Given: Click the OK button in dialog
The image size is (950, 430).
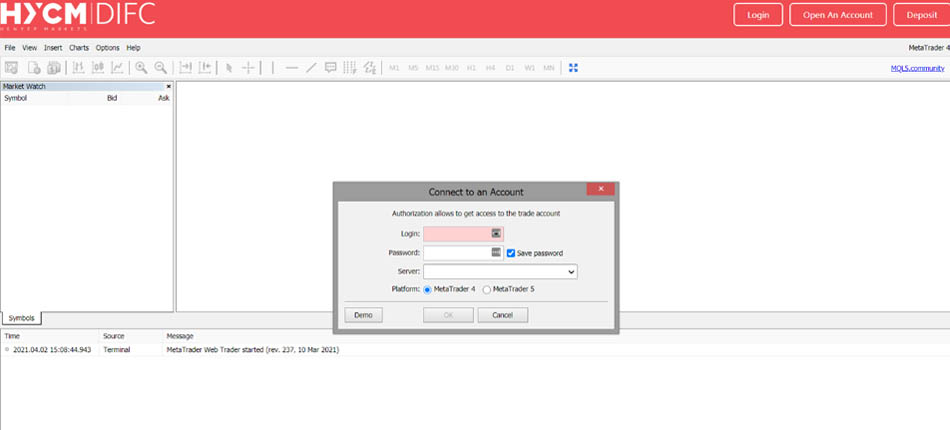Looking at the screenshot, I should (x=448, y=315).
